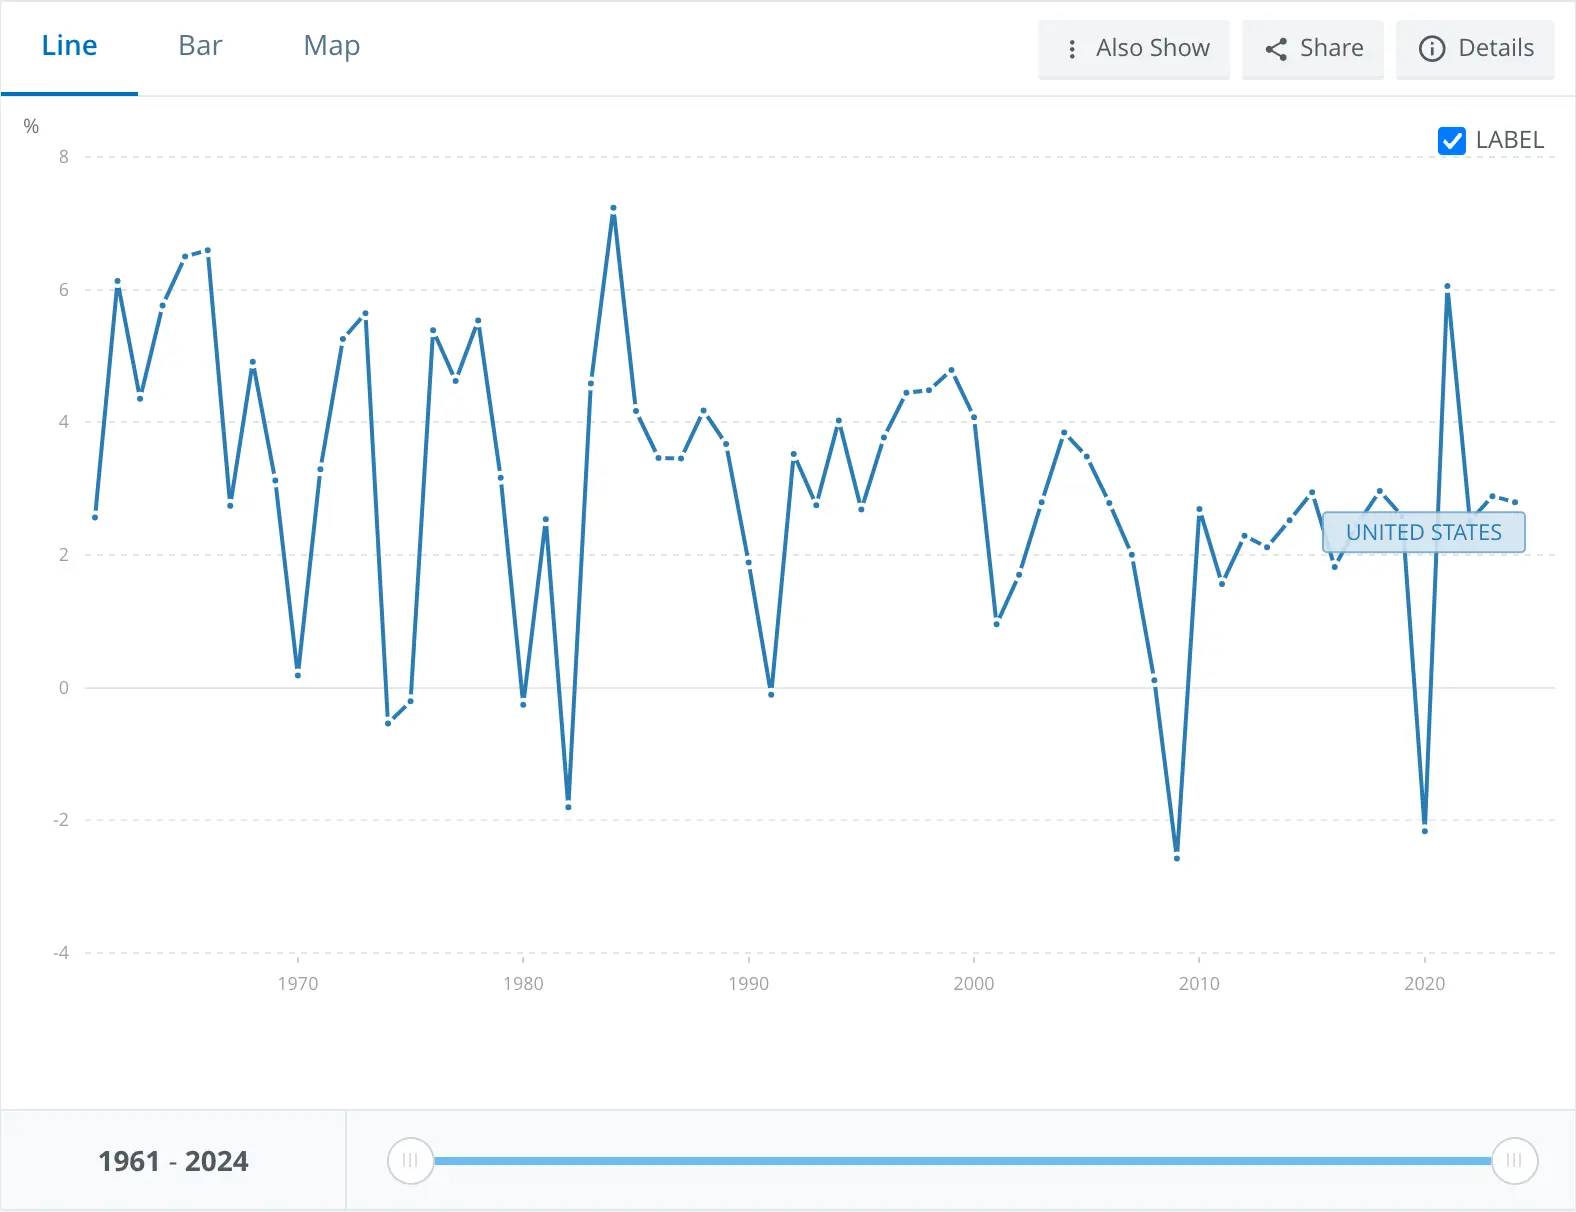Image resolution: width=1576 pixels, height=1212 pixels.
Task: Switch to the Bar tab
Action: tap(200, 46)
